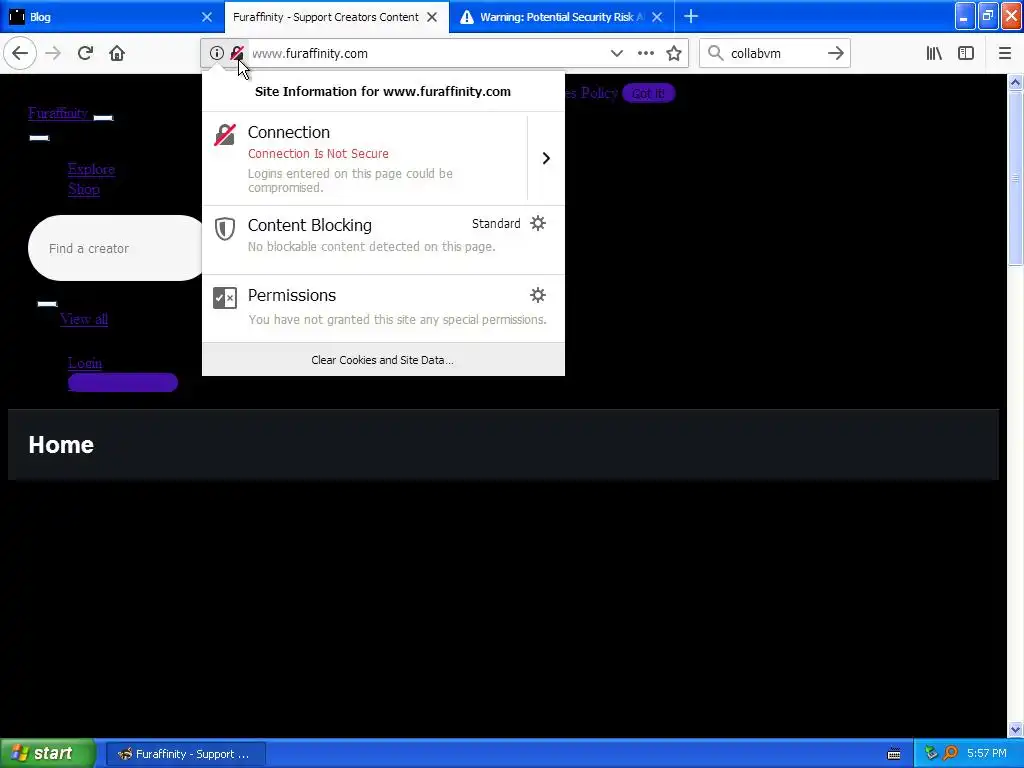1024x768 pixels.
Task: Click the insecure padlock icon in address bar
Action: click(x=236, y=54)
